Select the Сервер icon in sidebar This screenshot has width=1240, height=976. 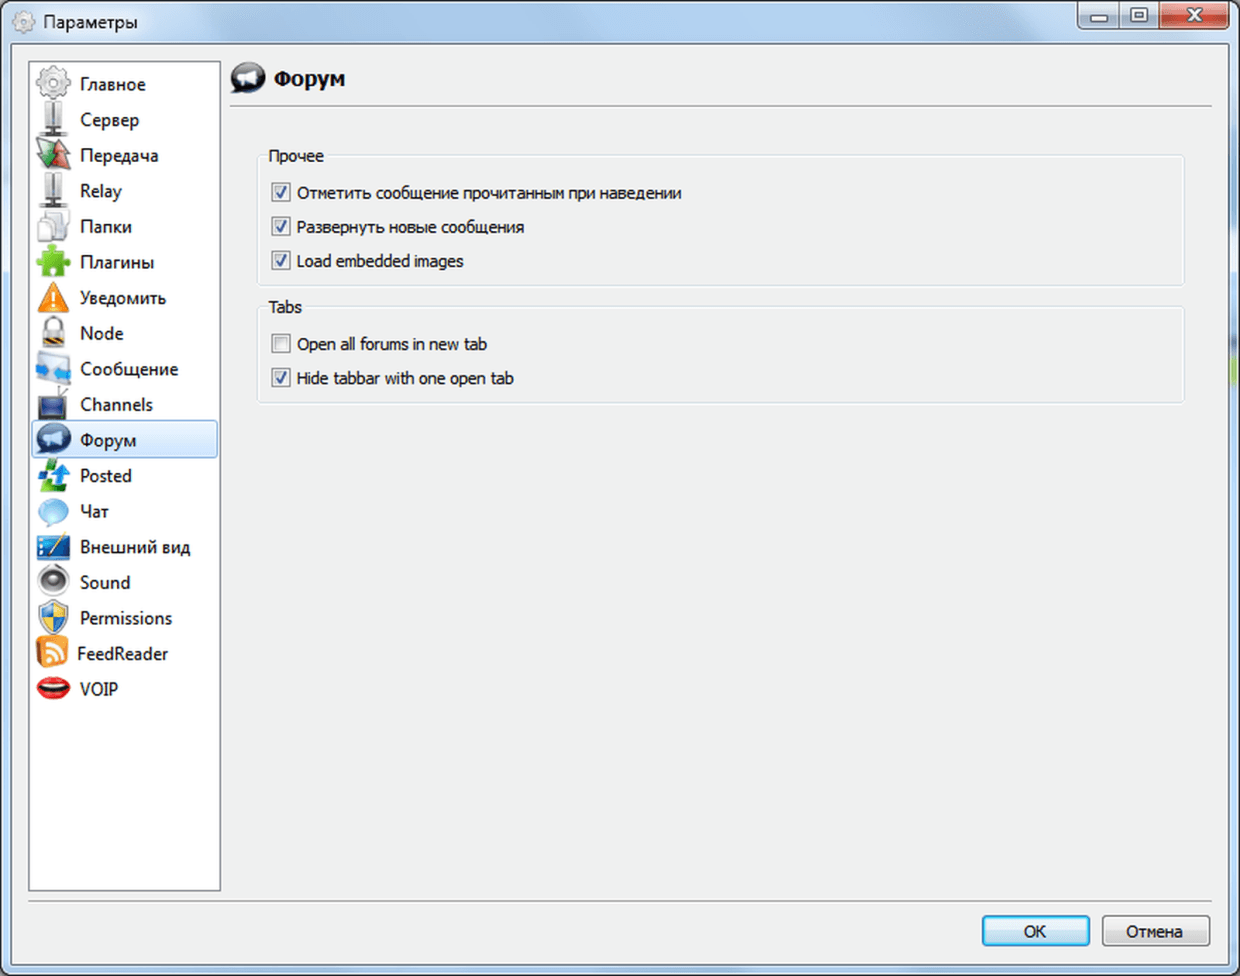pos(53,120)
